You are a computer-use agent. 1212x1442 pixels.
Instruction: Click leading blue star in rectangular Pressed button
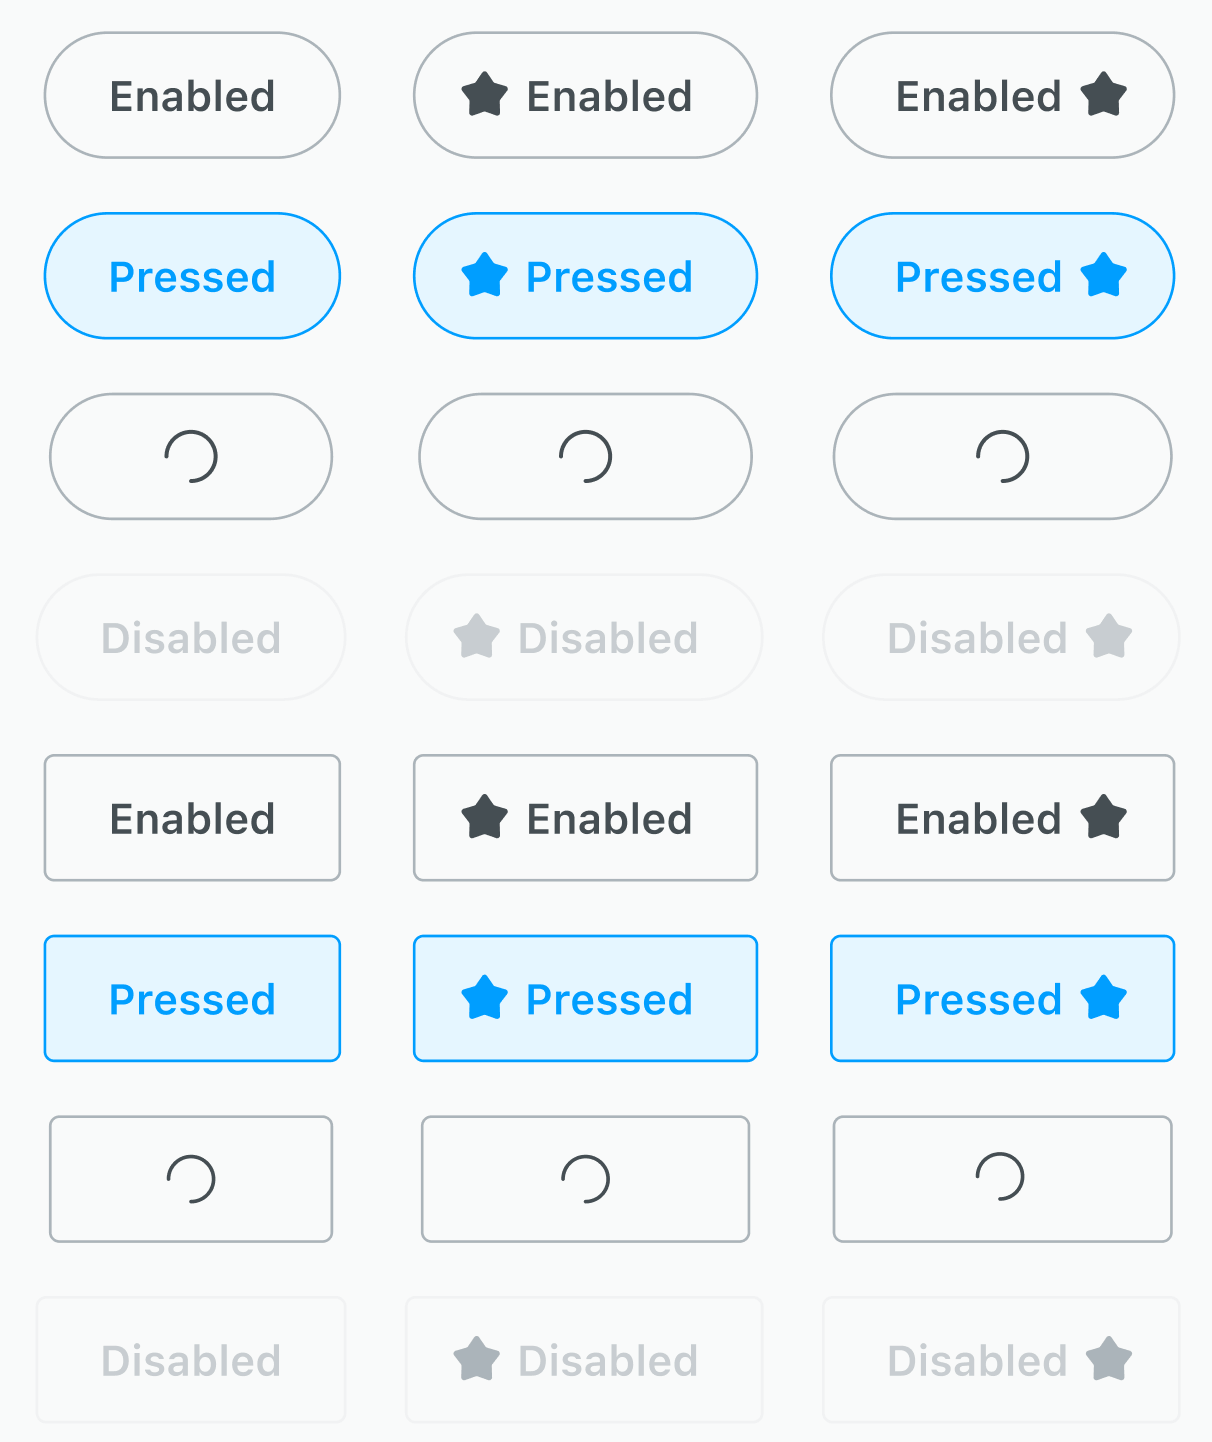click(x=485, y=997)
